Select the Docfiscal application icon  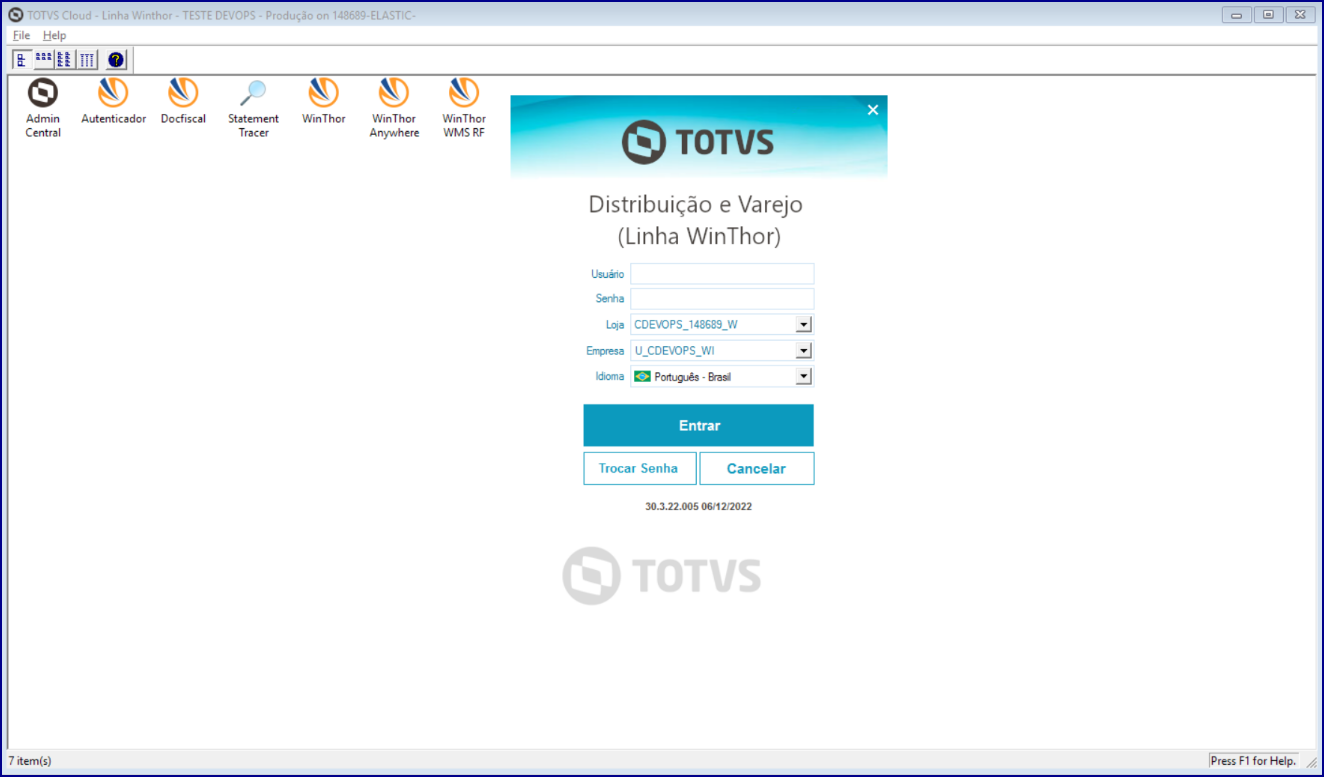[x=183, y=102]
